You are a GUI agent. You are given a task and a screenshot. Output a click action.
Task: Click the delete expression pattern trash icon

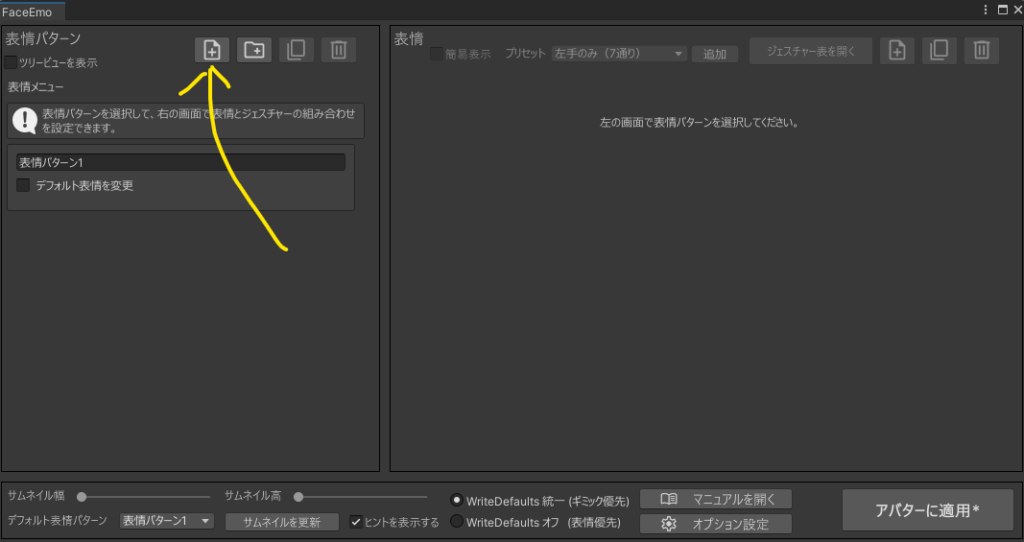pos(339,50)
